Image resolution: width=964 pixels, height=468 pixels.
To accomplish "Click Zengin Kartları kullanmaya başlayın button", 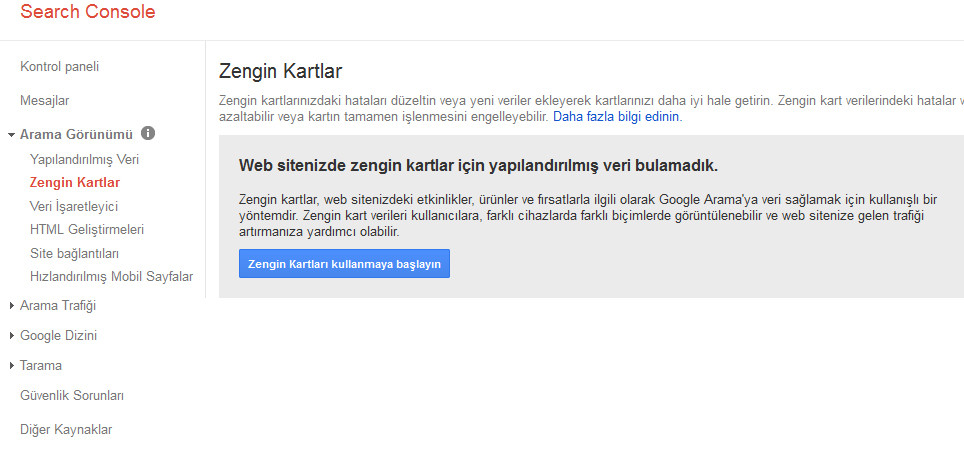I will pos(344,264).
